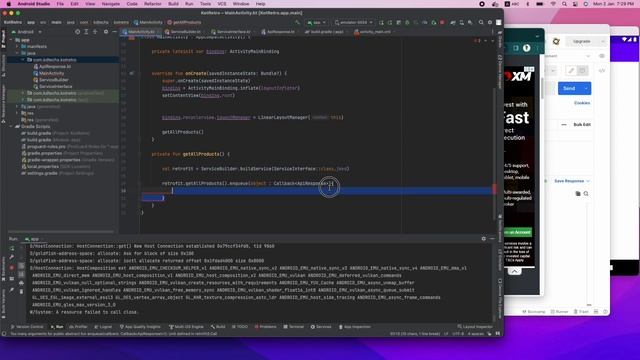
Task: Open the Device Manager side tool window
Action: (x=500, y=72)
